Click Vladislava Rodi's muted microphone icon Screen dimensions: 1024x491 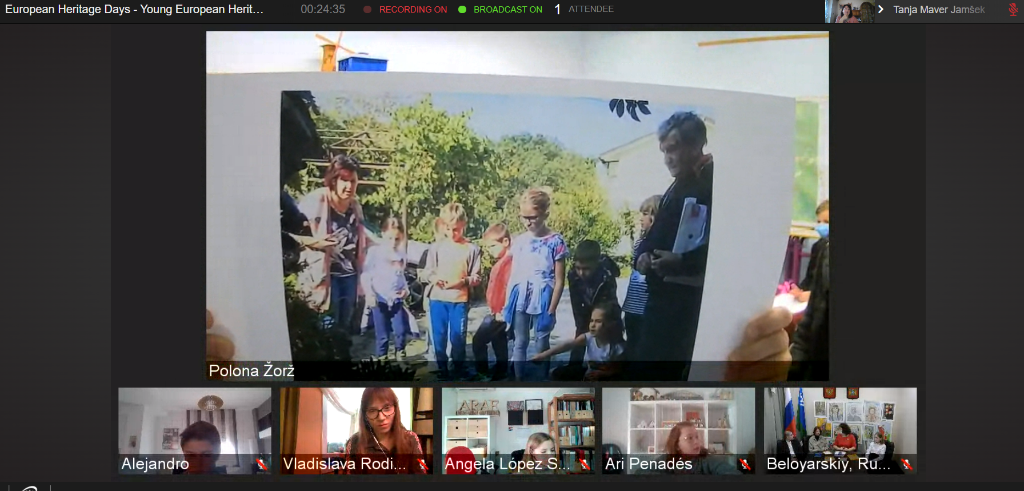coord(423,465)
